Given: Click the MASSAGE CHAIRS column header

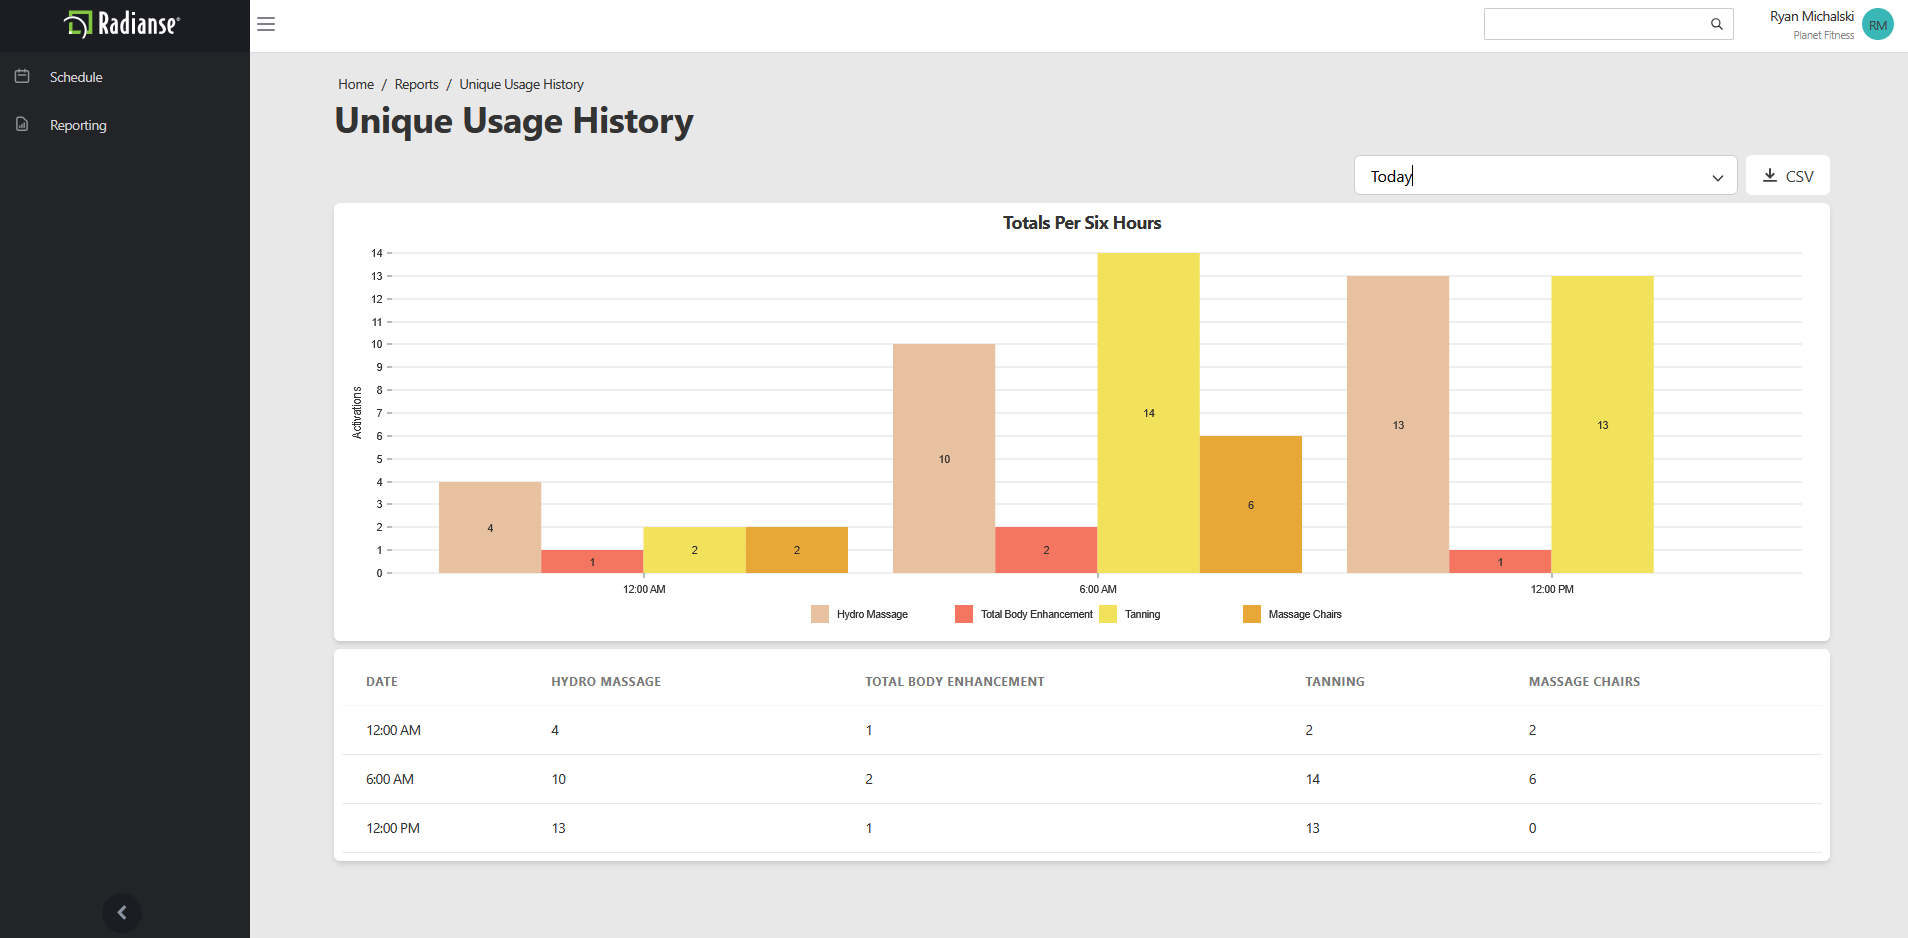Looking at the screenshot, I should tap(1584, 682).
